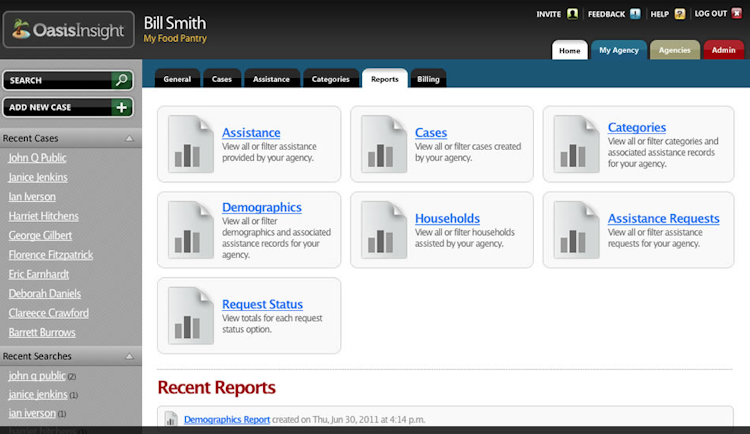The width and height of the screenshot is (750, 434).
Task: Click the Help question mark icon
Action: [680, 14]
